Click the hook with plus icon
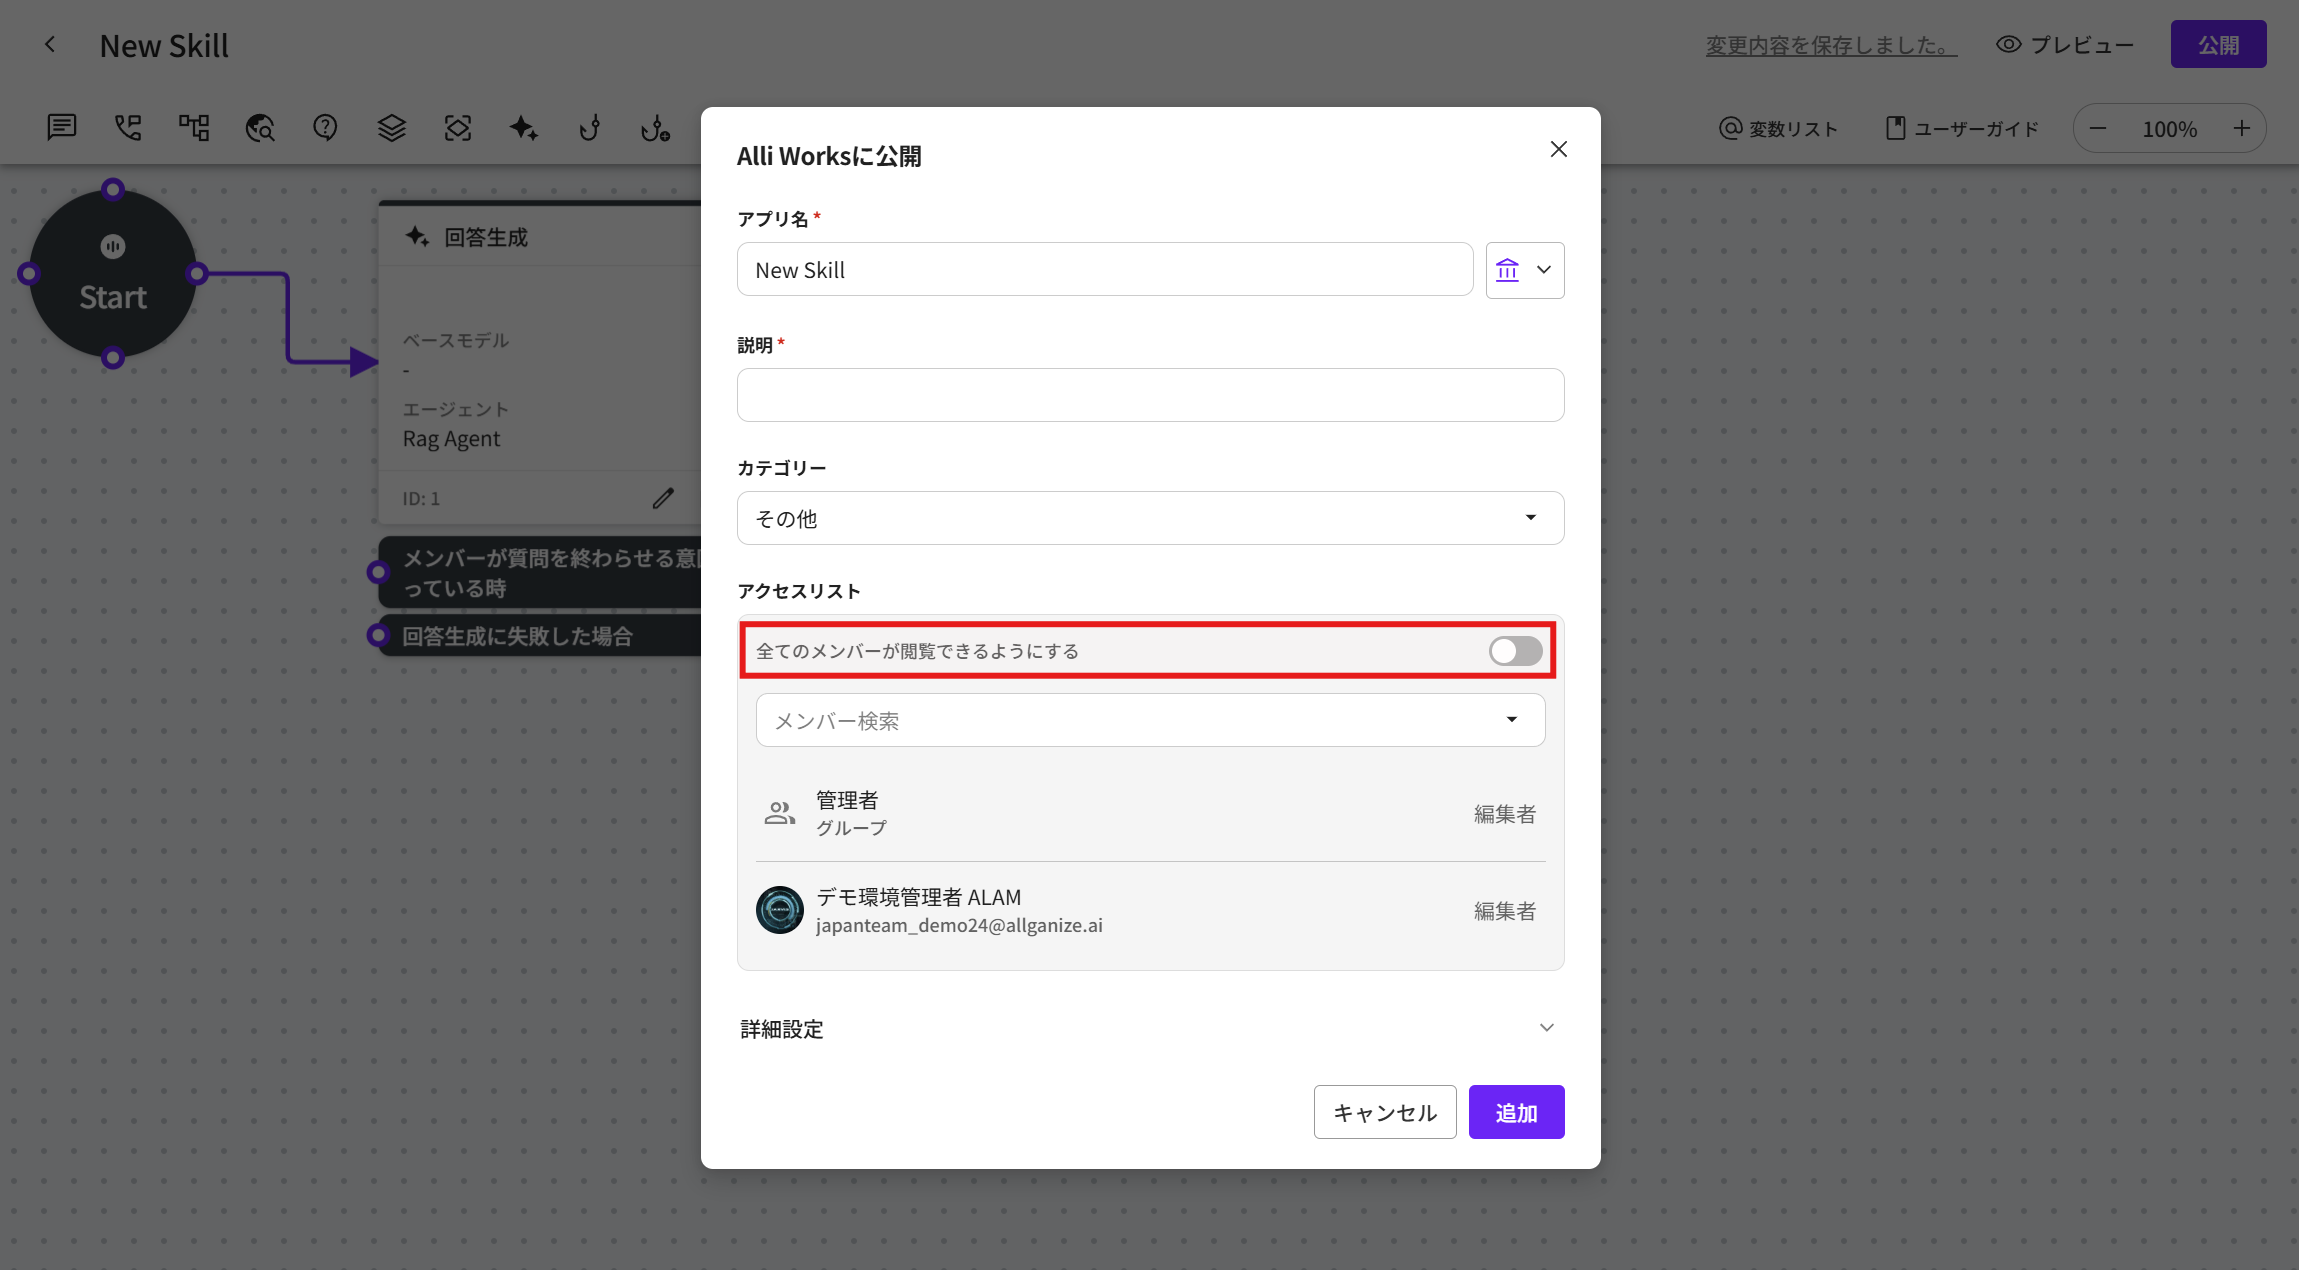 click(x=655, y=128)
